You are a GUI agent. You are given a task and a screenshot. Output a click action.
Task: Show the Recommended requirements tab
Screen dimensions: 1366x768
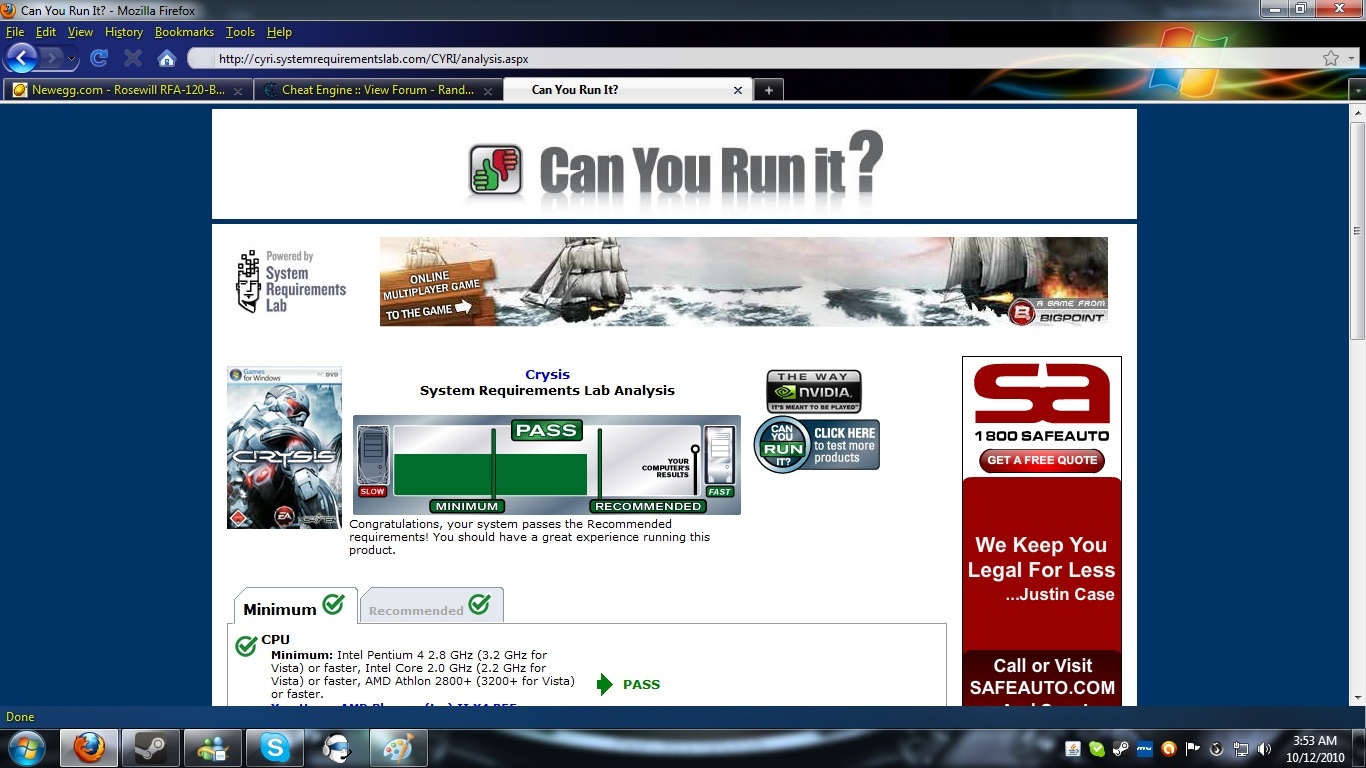pyautogui.click(x=431, y=607)
